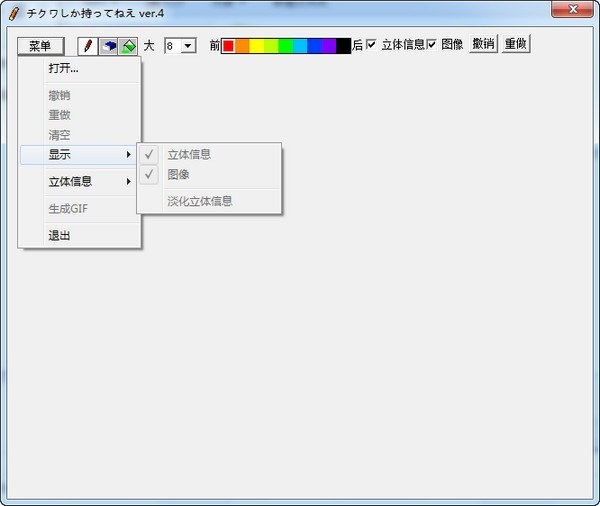Screen dimensions: 600x506
Task: Choose 撤销 in the dropdown menu
Action: click(80, 95)
